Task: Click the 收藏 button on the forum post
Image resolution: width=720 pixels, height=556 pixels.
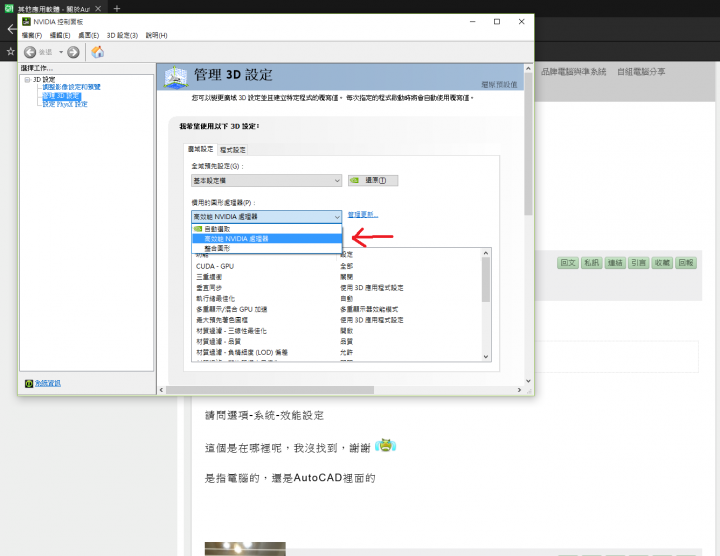Action: [662, 263]
